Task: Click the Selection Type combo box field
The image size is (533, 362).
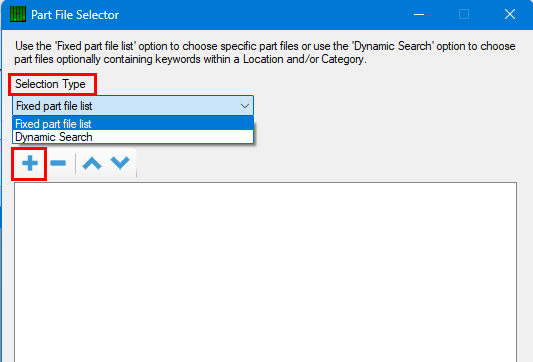Action: pyautogui.click(x=133, y=106)
